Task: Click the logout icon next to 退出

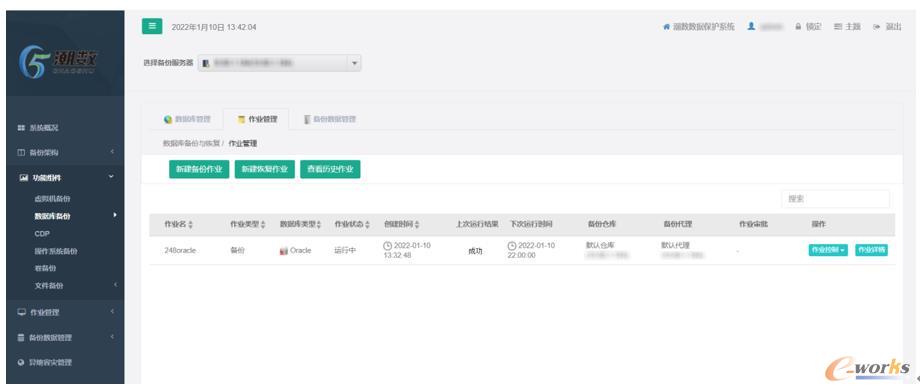Action: pos(877,27)
